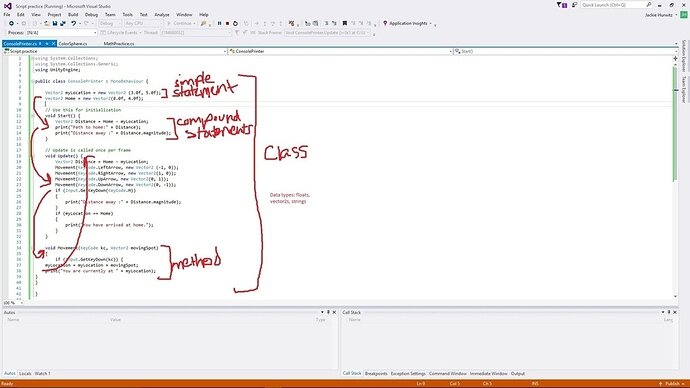Click the Continue button
Screen dimensions: 690x388
click(179, 23)
